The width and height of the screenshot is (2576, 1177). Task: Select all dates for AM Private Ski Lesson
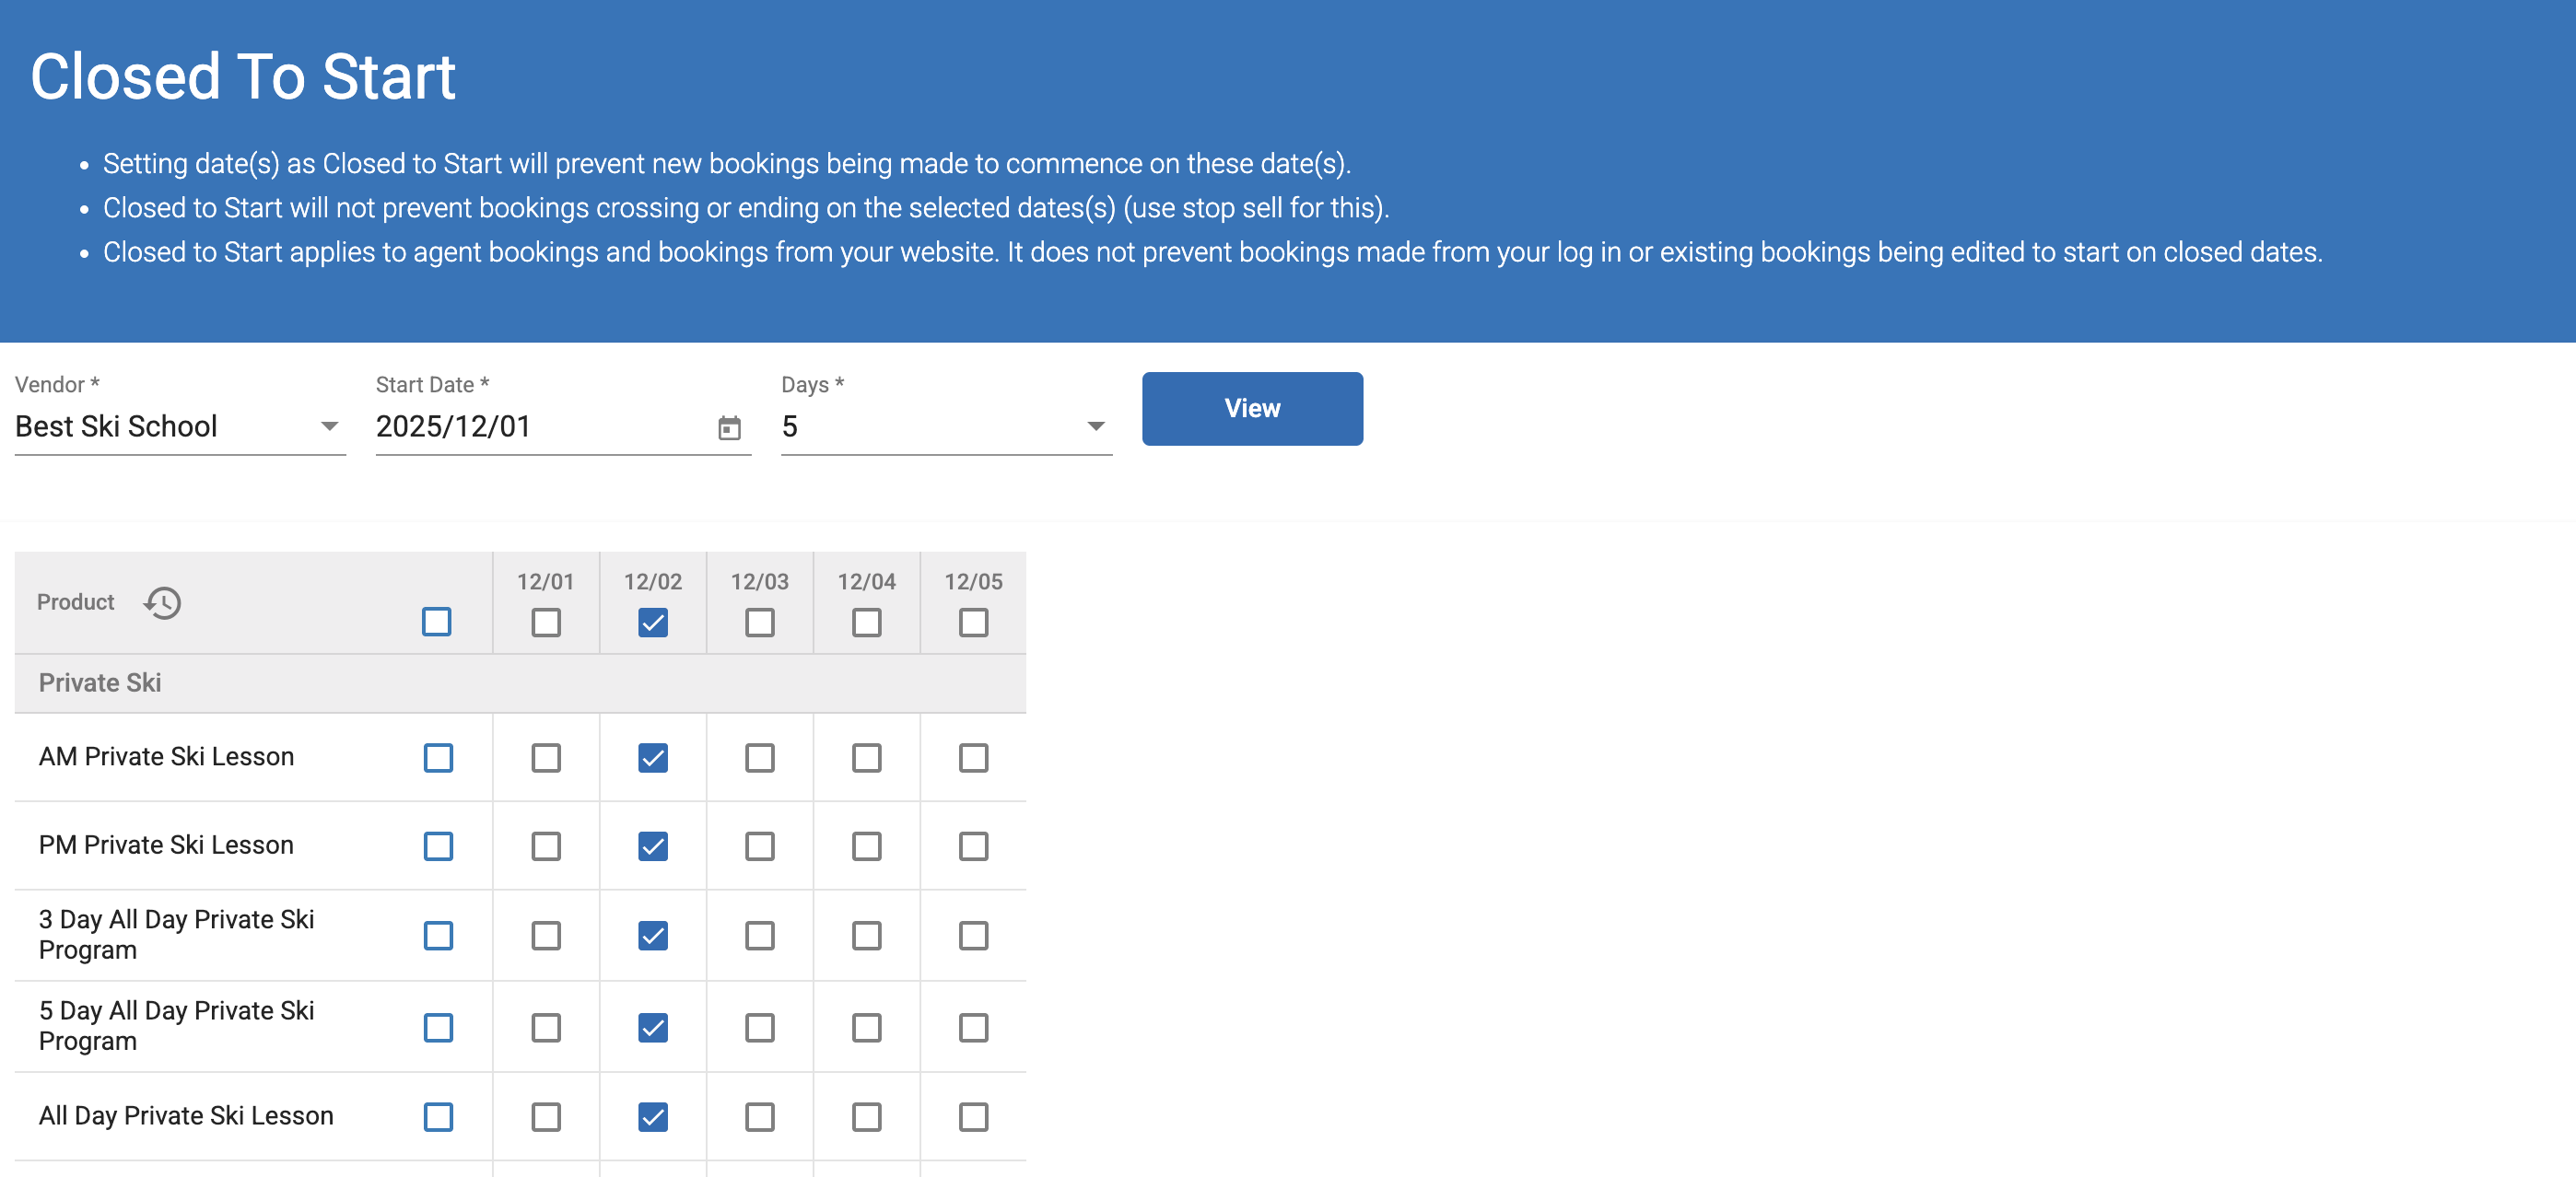tap(438, 758)
